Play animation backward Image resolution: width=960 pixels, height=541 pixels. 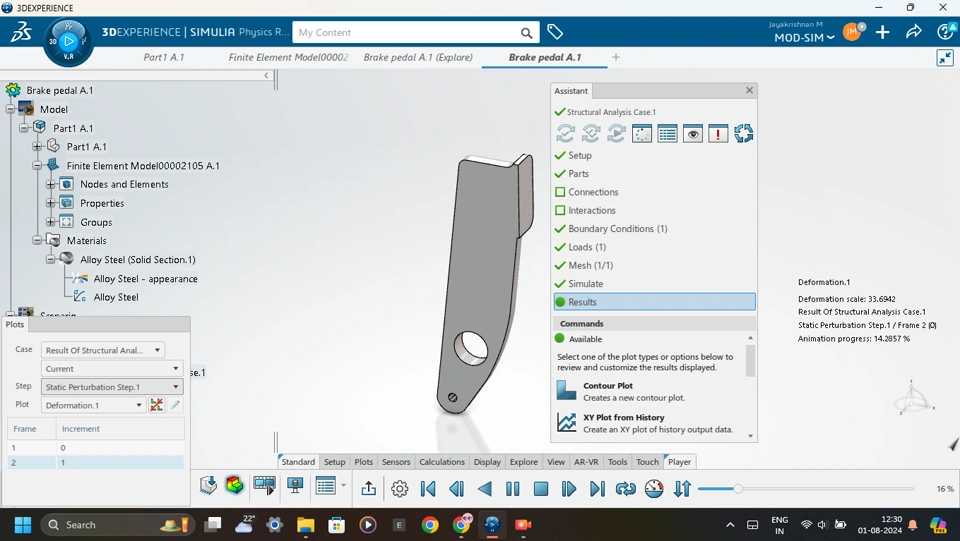click(x=485, y=489)
